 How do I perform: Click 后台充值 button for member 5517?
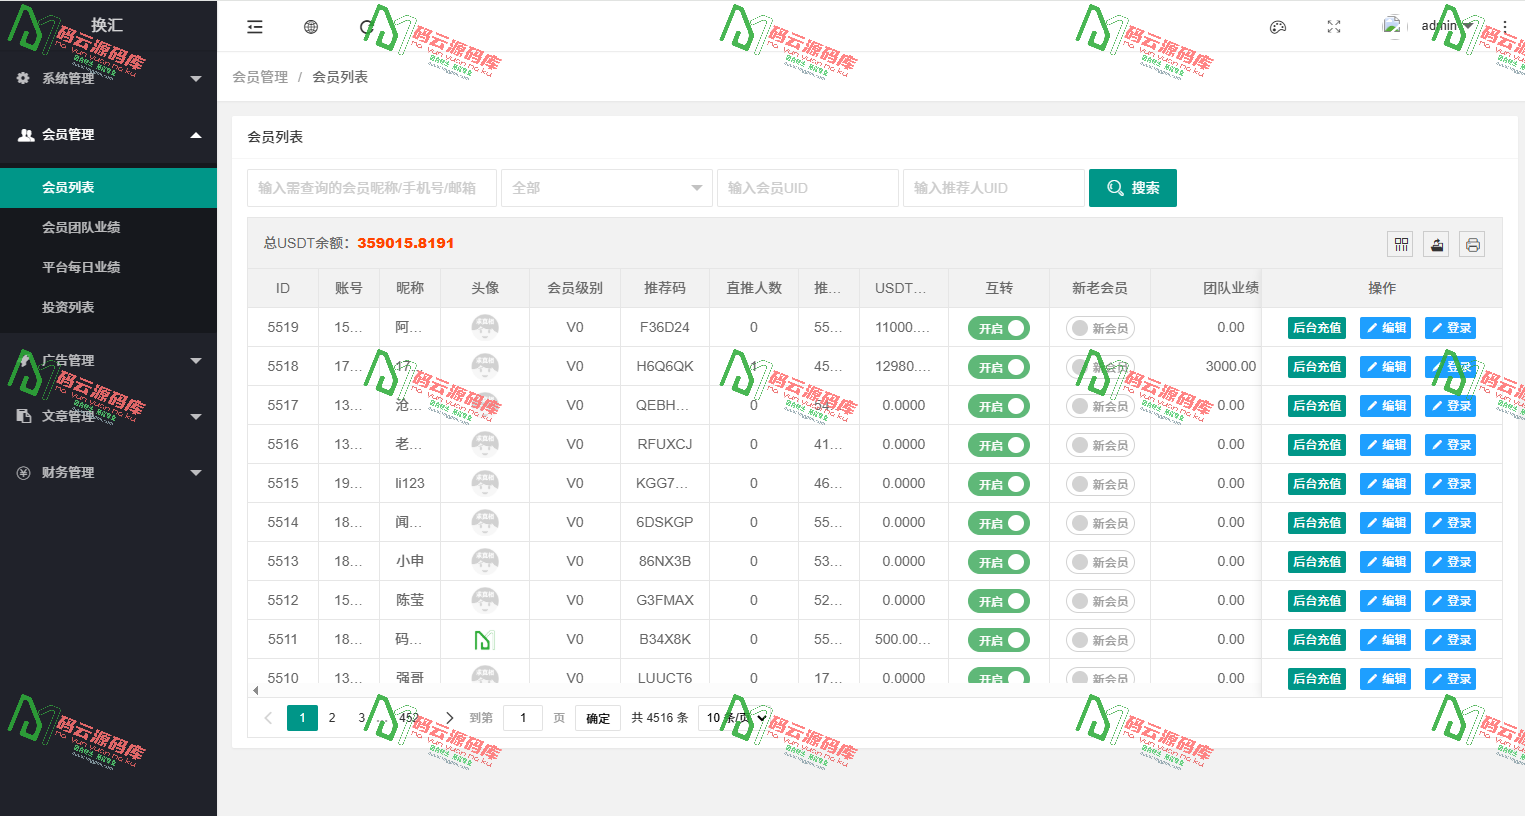tap(1316, 405)
